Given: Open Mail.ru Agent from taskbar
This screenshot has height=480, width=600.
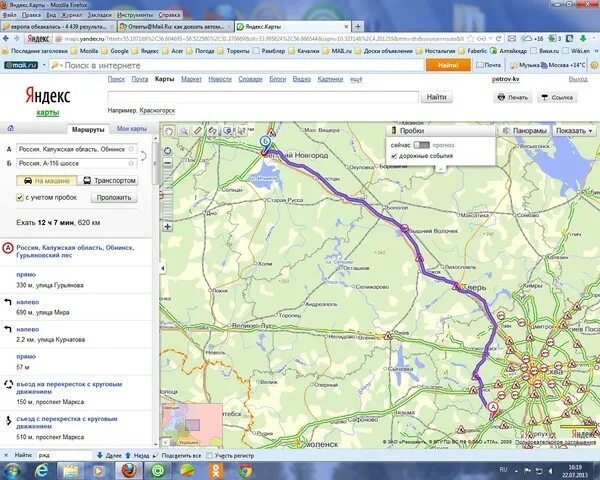Looking at the screenshot, I should pyautogui.click(x=158, y=470).
